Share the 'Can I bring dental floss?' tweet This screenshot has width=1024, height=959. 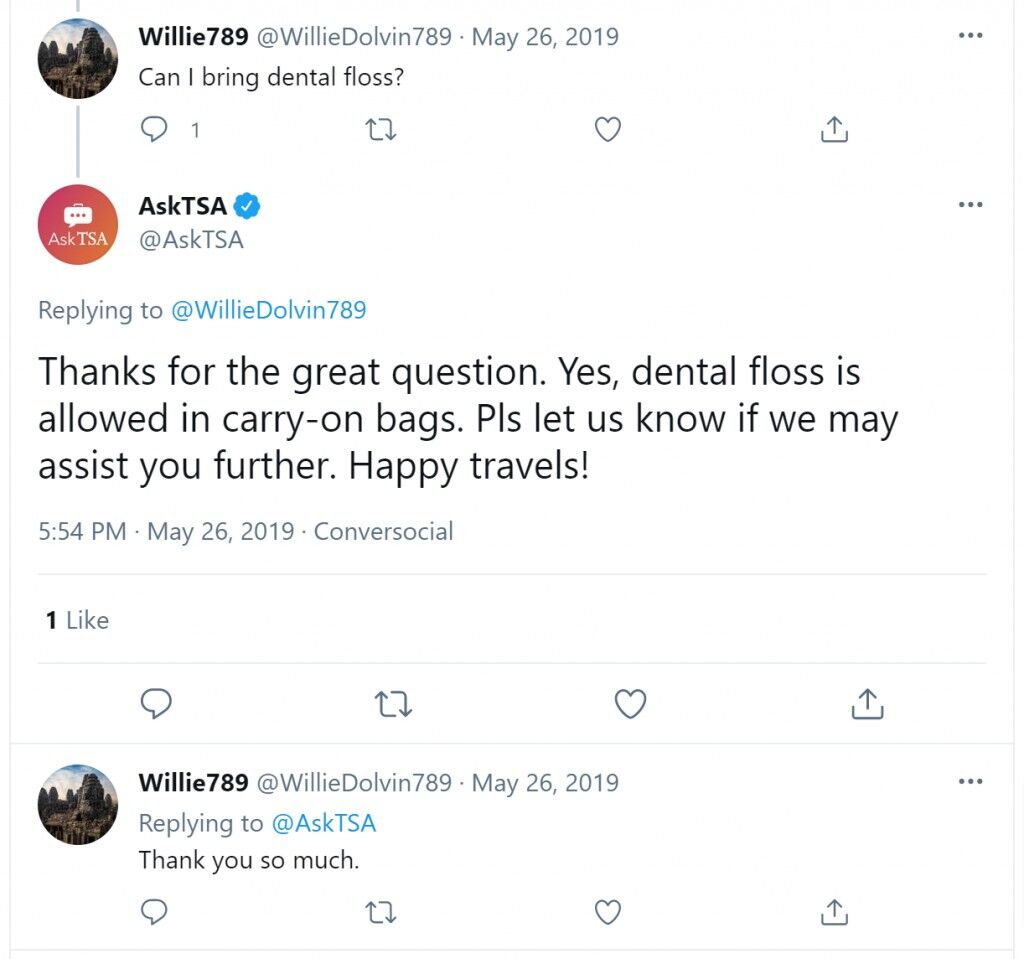tap(834, 129)
